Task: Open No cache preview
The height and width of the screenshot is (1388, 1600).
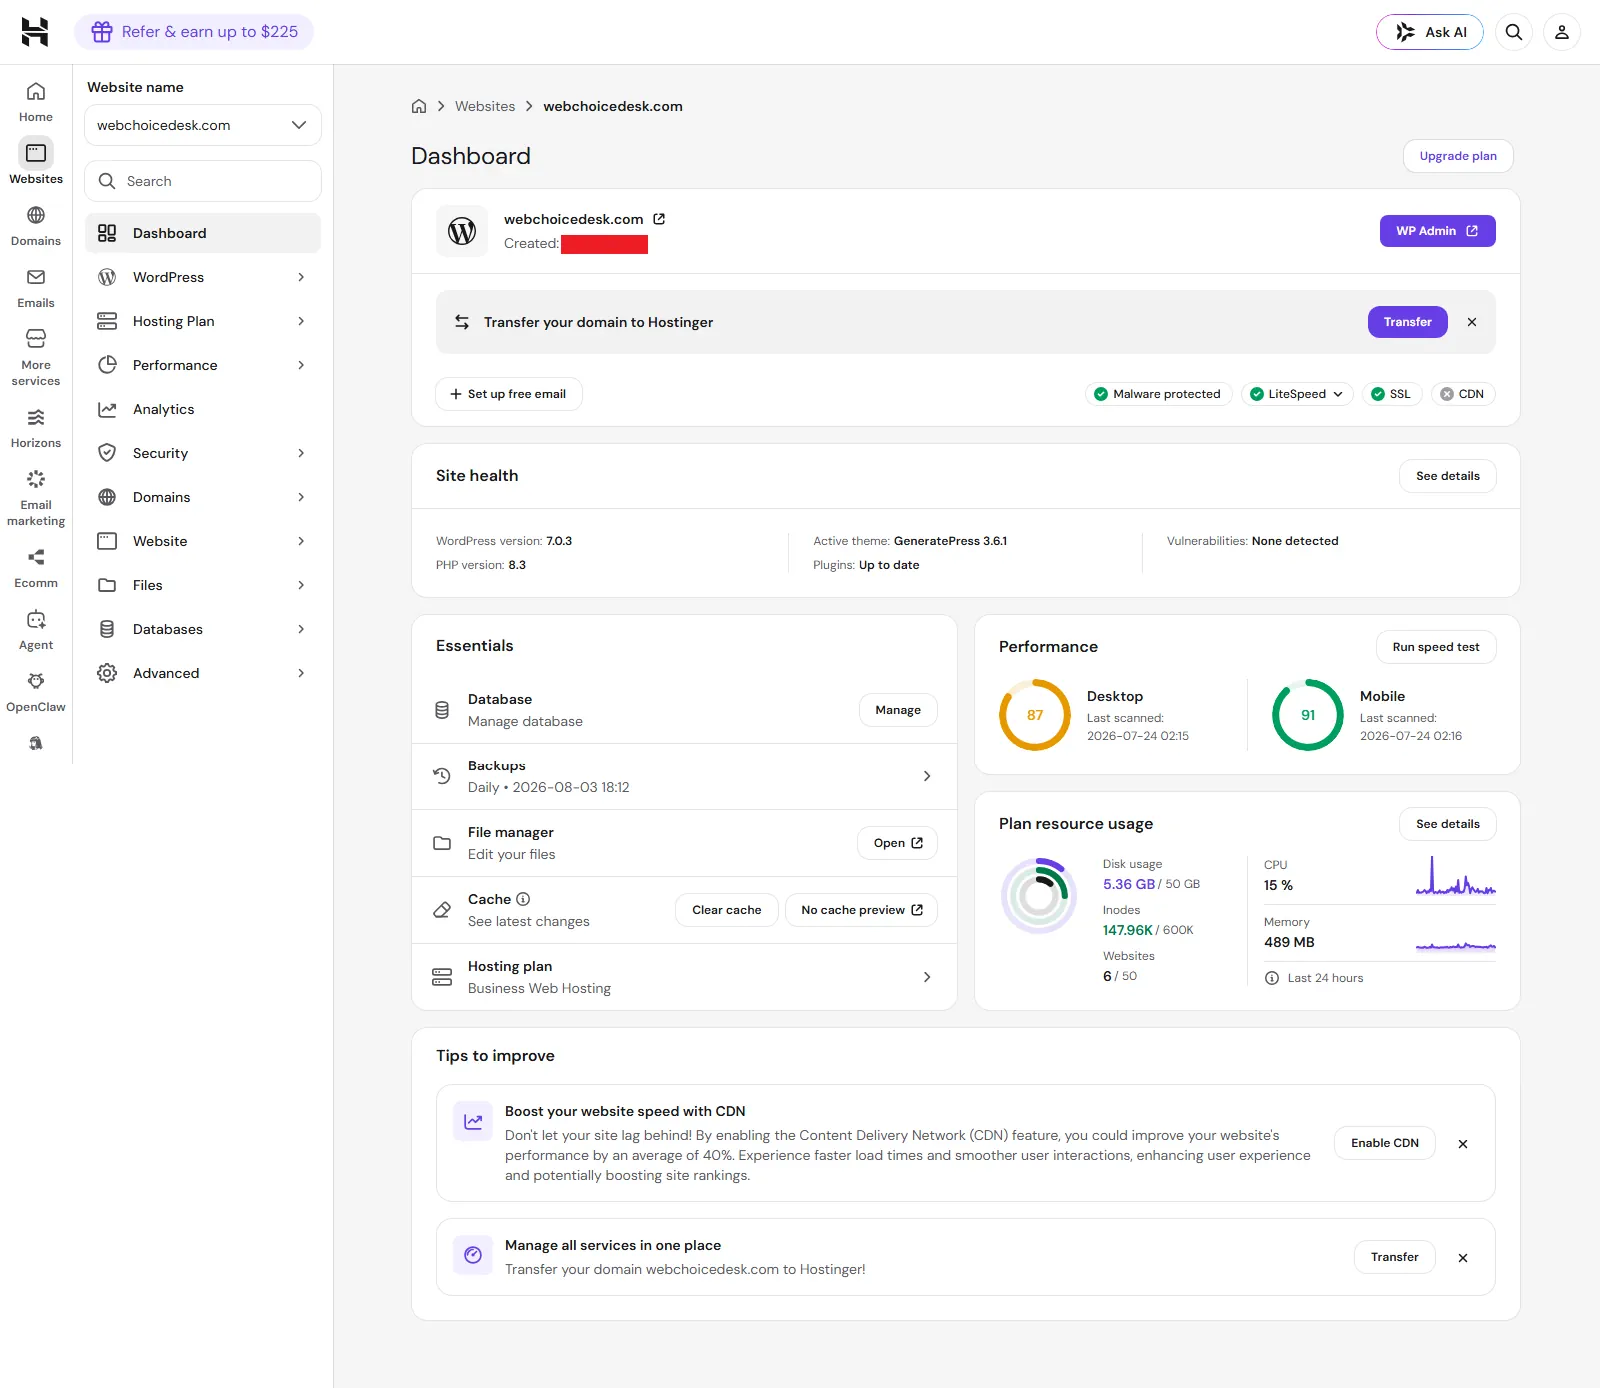Action: pos(862,910)
